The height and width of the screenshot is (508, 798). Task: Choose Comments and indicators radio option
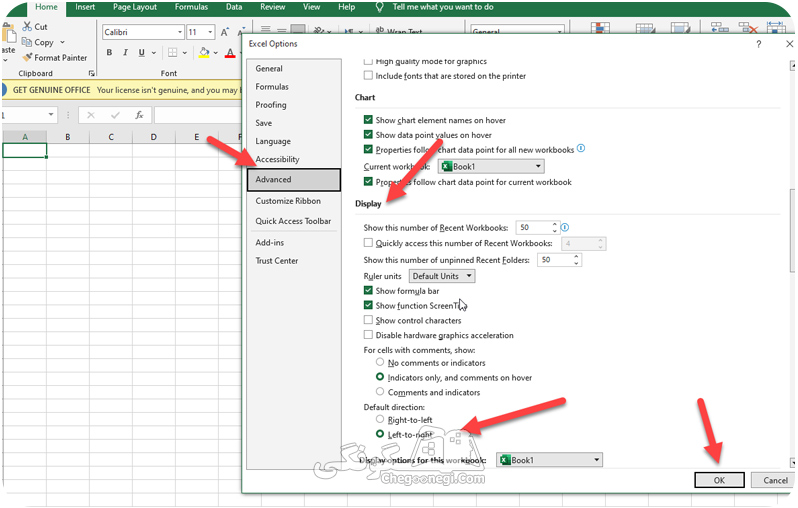(380, 392)
